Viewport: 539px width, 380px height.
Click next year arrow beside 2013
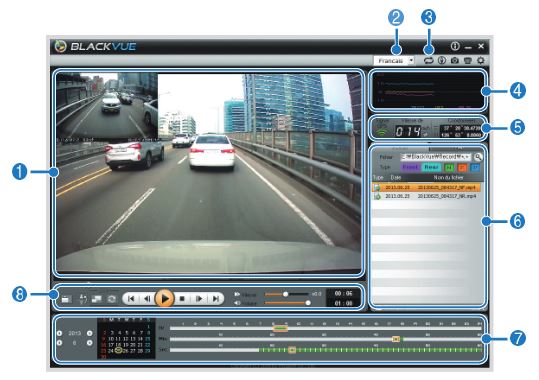pos(90,333)
